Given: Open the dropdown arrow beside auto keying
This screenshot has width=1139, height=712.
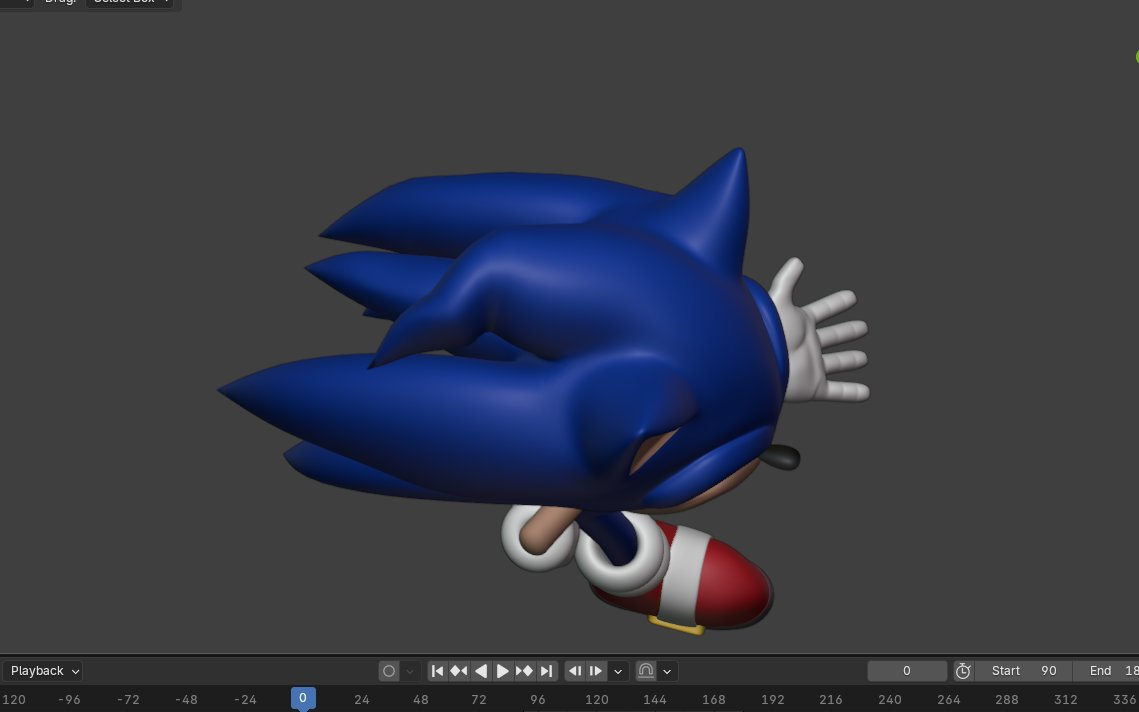Looking at the screenshot, I should click(409, 671).
